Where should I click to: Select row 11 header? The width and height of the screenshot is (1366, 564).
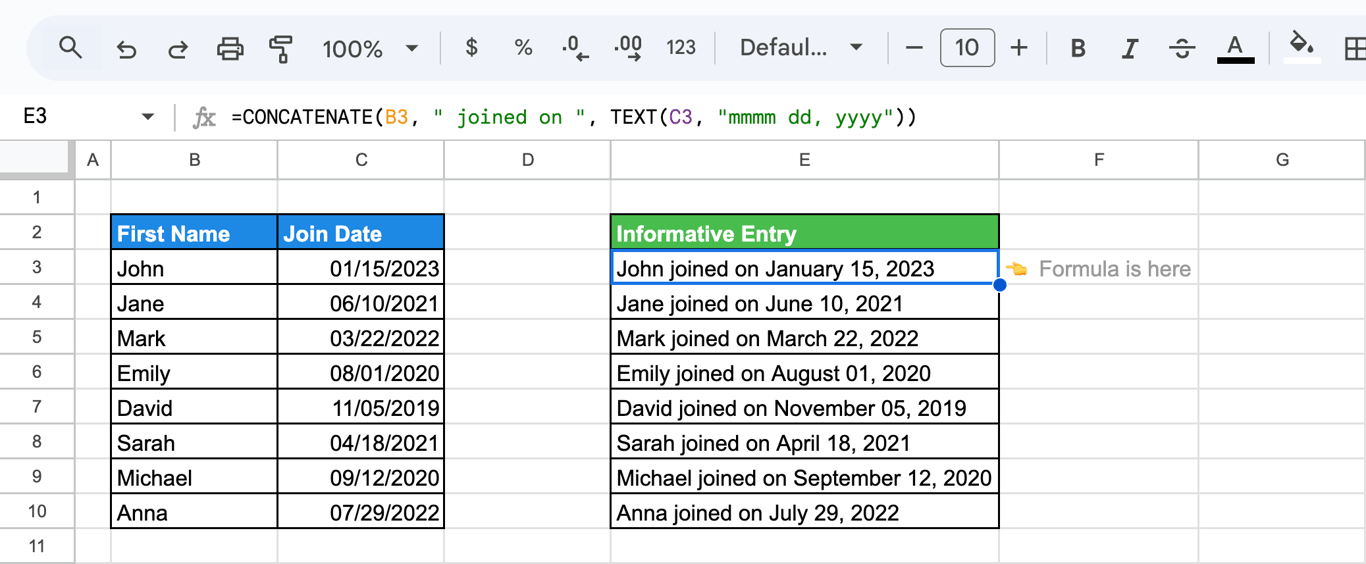[37, 546]
